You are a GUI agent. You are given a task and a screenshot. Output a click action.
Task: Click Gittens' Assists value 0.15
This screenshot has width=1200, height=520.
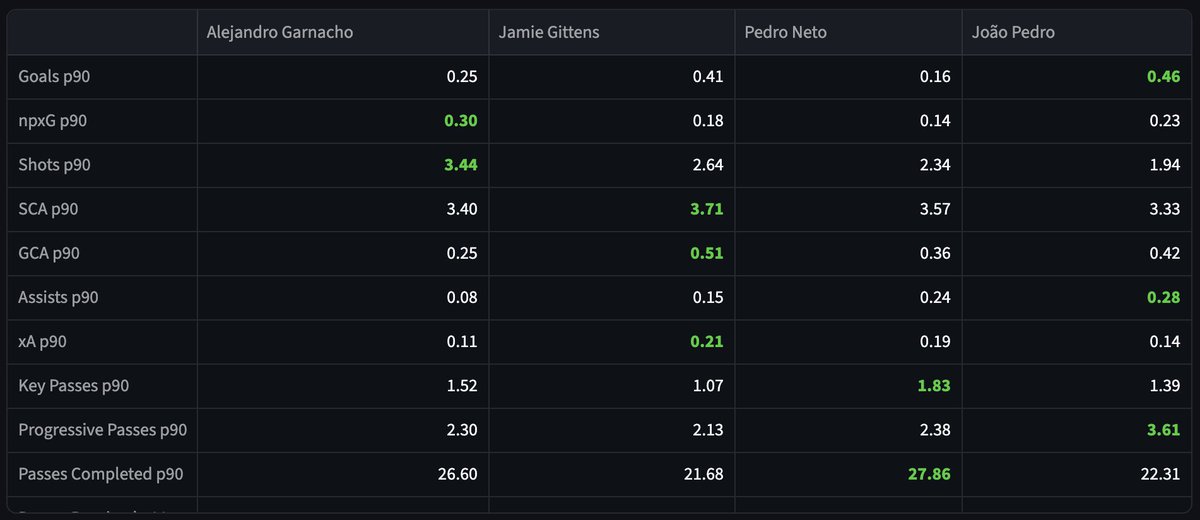(707, 297)
